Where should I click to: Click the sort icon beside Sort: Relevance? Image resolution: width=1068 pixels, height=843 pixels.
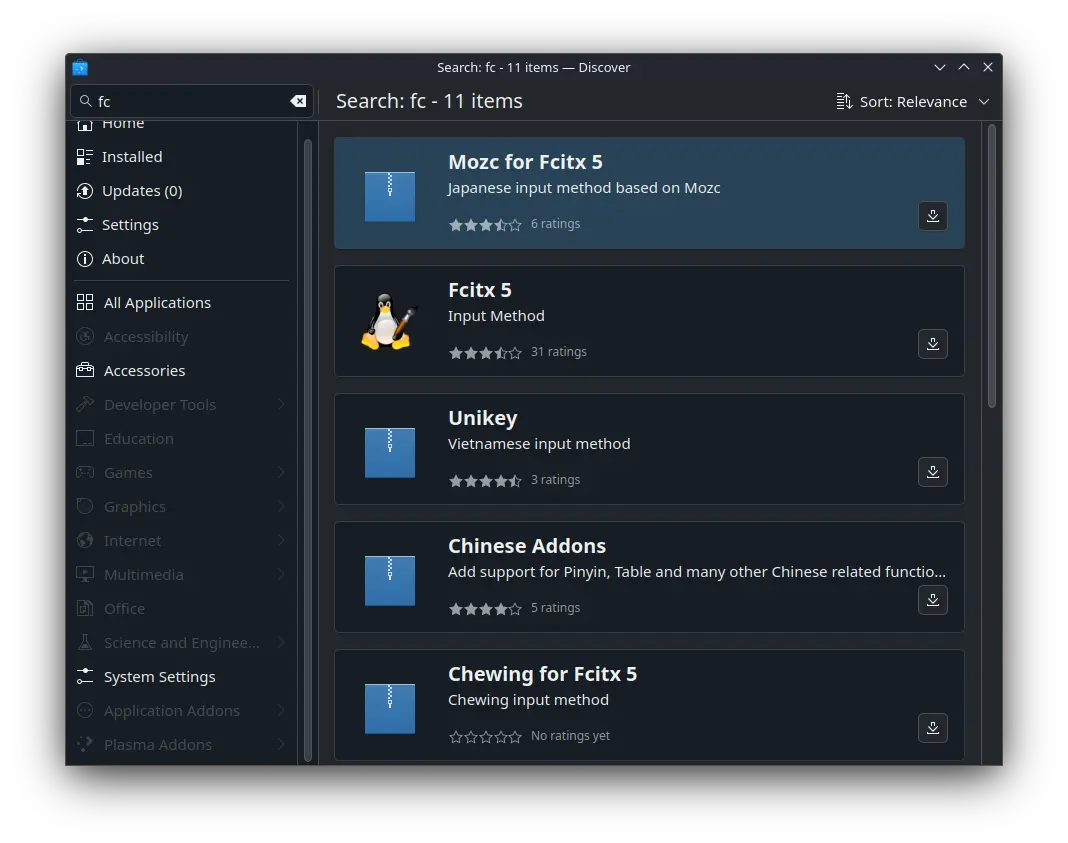click(844, 101)
